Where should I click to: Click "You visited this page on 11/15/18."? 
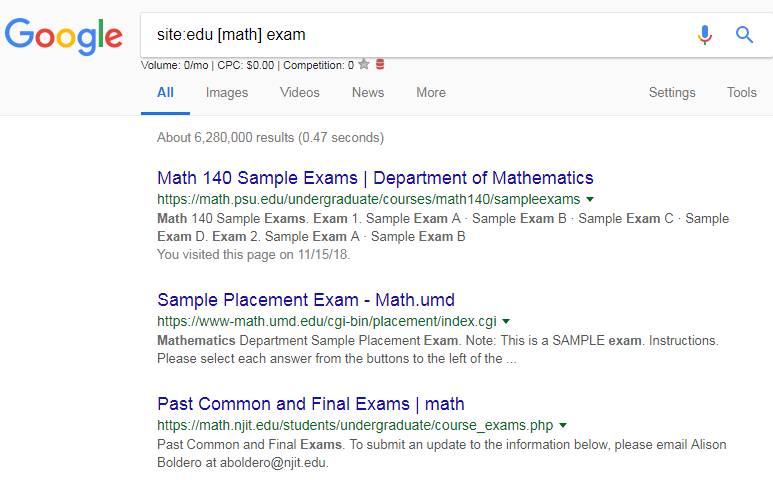[253, 254]
